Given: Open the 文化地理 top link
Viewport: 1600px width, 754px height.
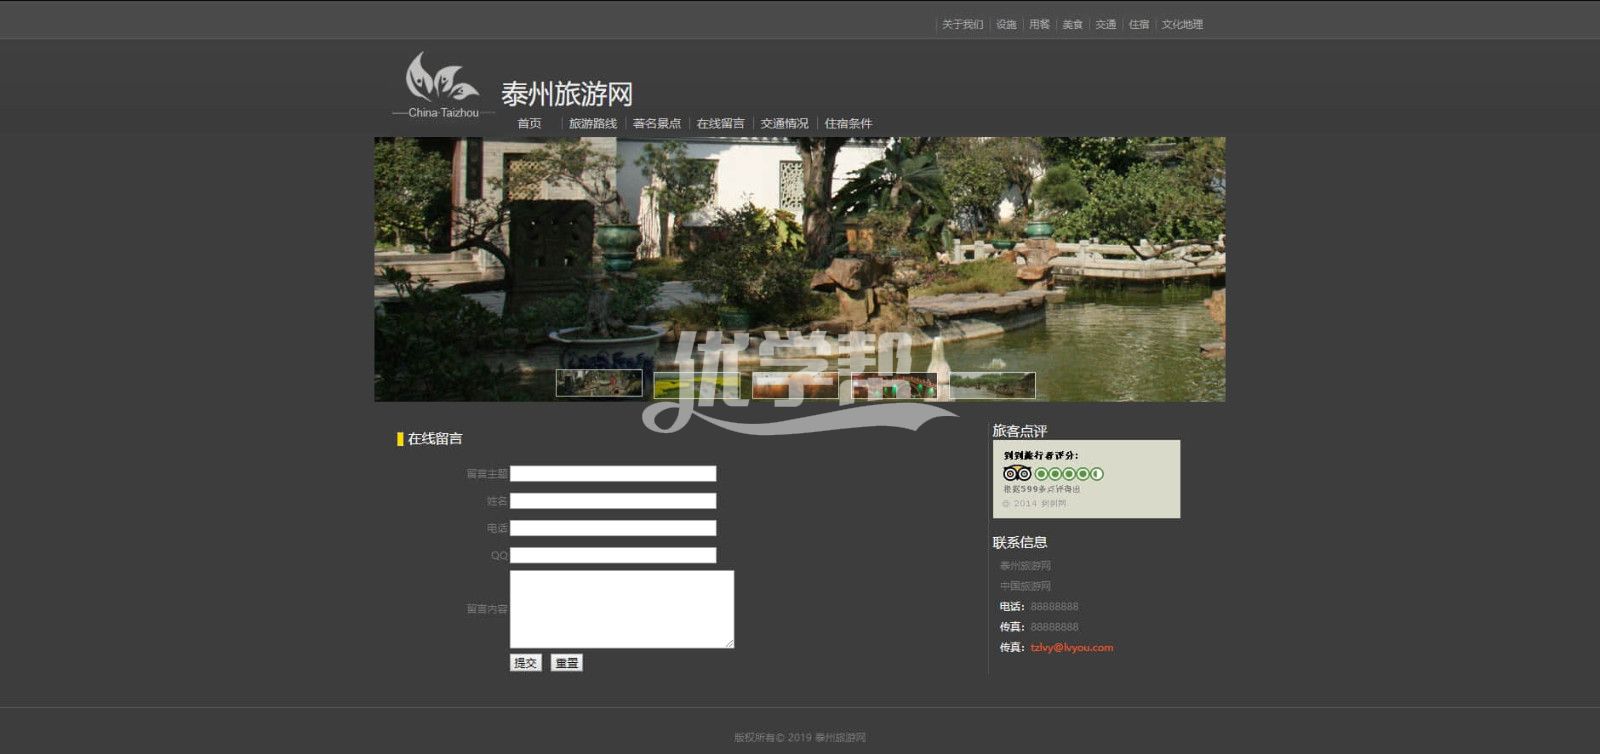Looking at the screenshot, I should 1182,25.
